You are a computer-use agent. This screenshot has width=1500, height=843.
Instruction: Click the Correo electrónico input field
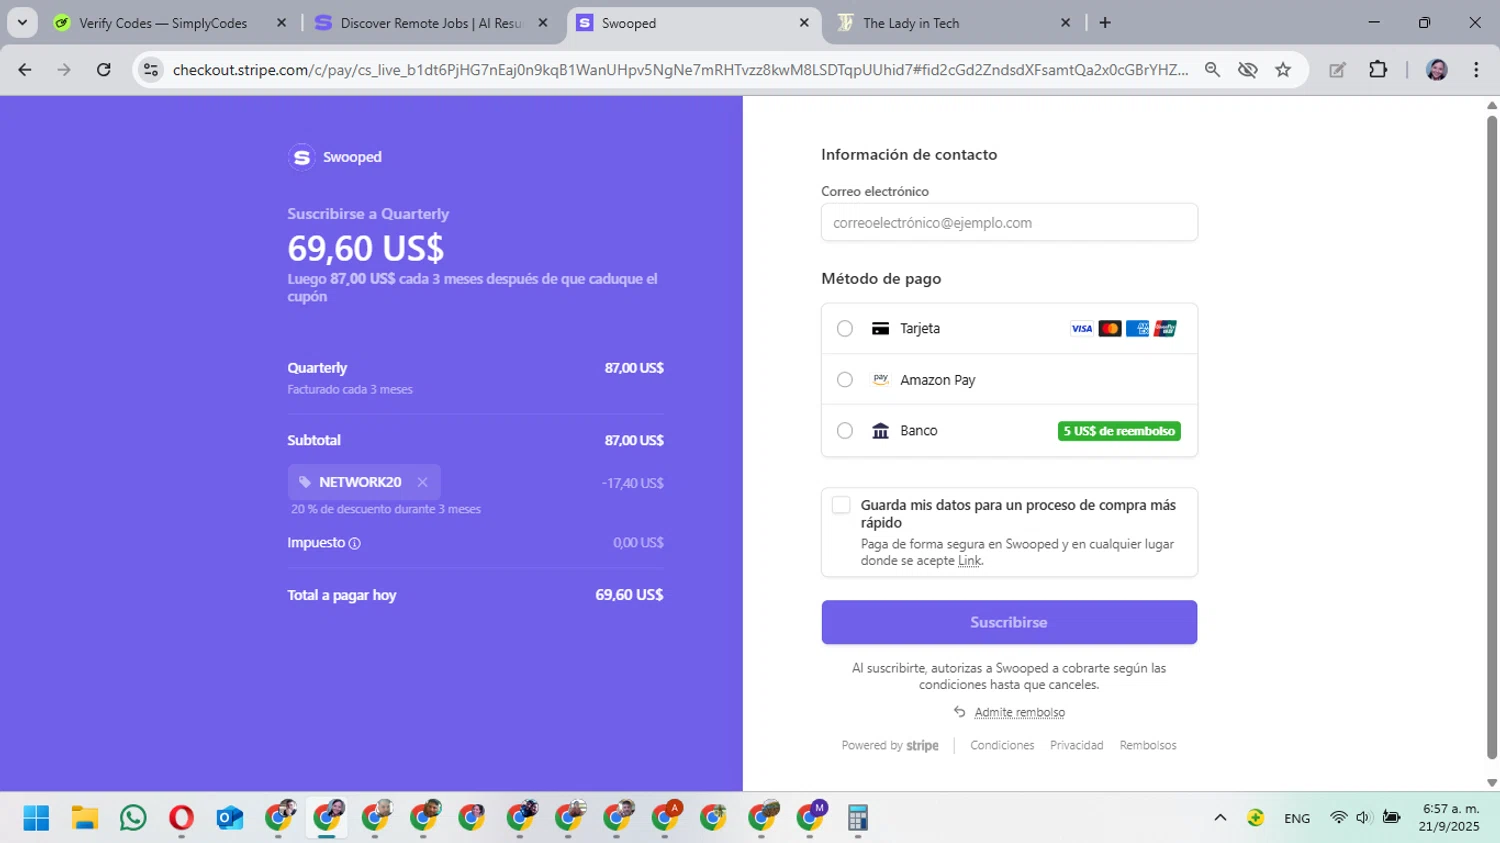(x=1009, y=222)
